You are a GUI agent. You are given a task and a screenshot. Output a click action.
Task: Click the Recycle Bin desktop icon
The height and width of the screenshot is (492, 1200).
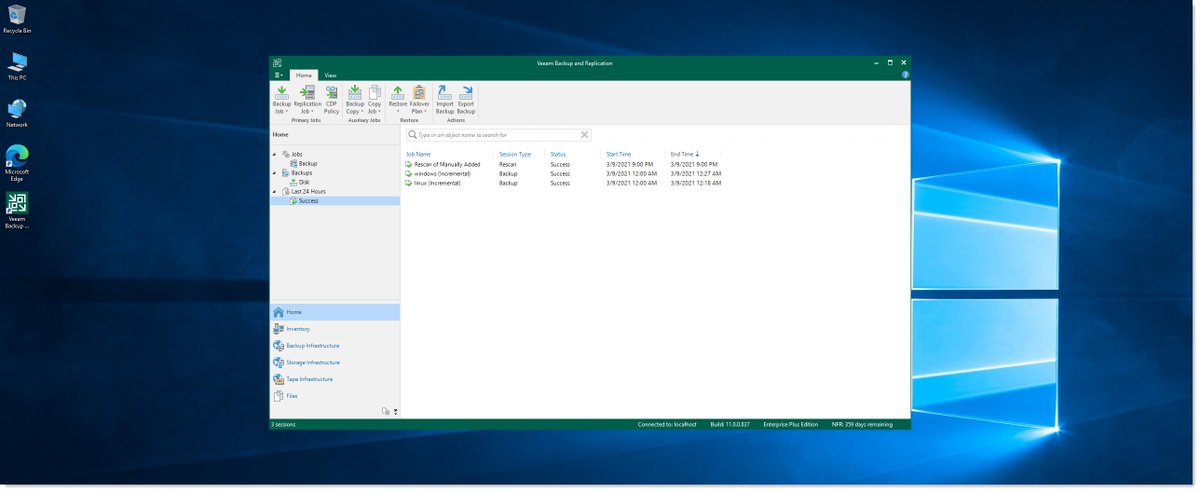click(17, 18)
